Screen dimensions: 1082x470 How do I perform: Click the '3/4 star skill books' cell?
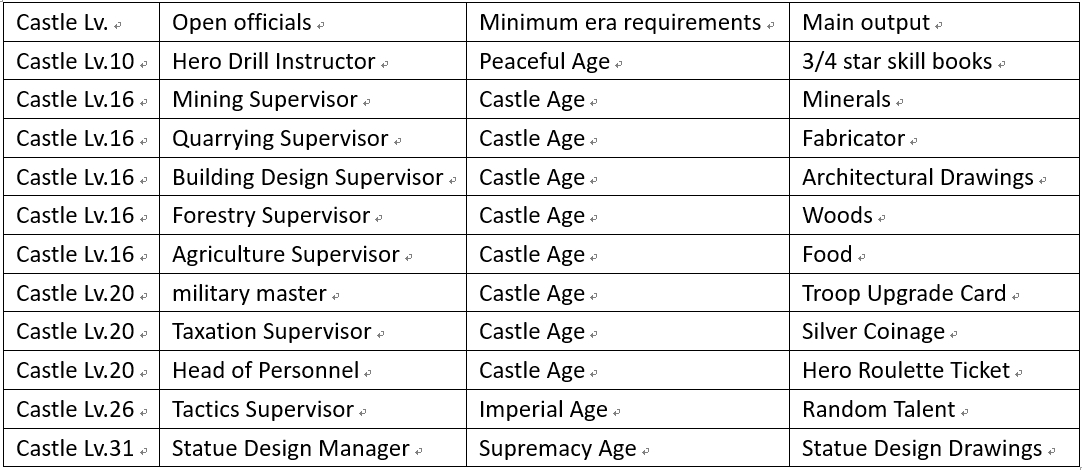[897, 62]
